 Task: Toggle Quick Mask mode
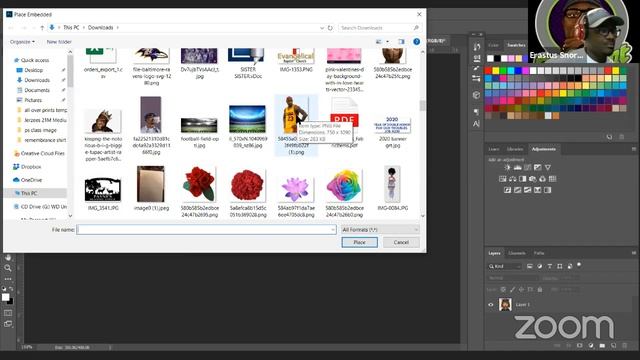click(8, 313)
